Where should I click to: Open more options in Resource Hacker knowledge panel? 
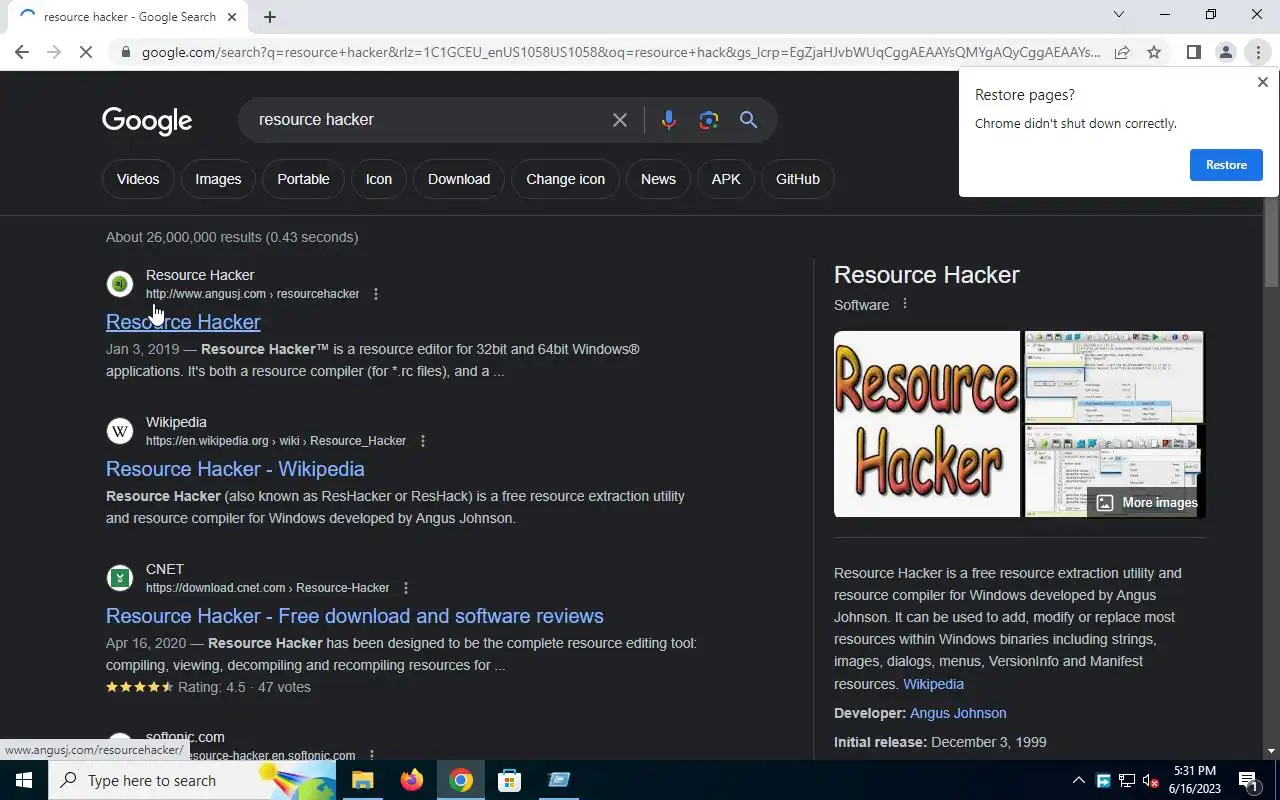click(x=905, y=304)
